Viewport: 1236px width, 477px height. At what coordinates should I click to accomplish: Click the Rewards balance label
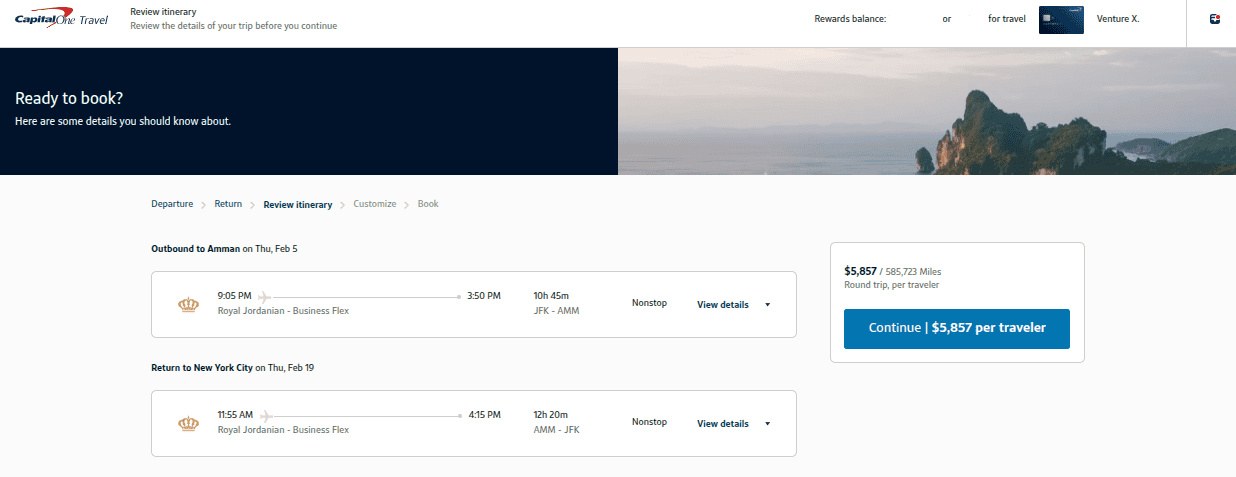pyautogui.click(x=850, y=19)
